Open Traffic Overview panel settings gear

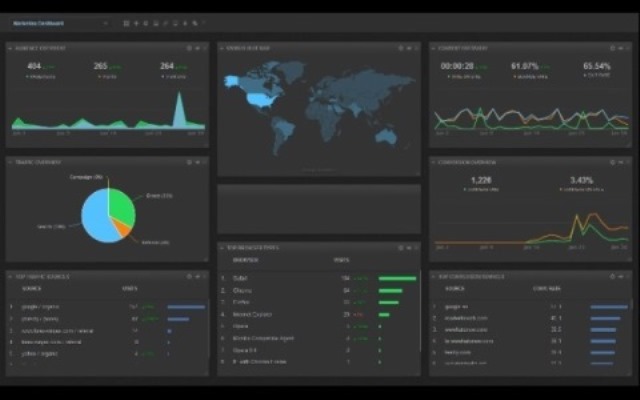coord(189,162)
